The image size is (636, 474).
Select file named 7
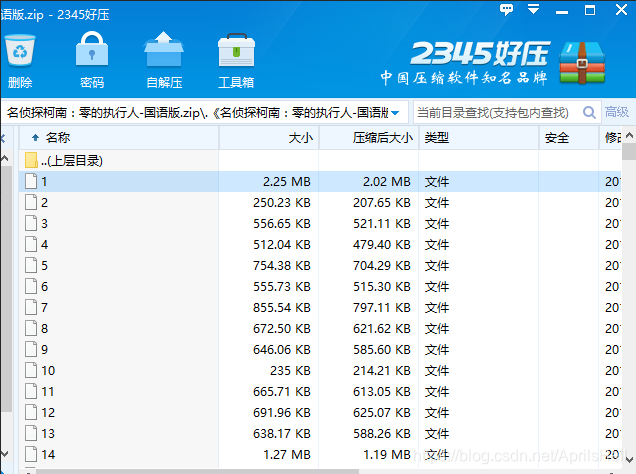[x=44, y=308]
